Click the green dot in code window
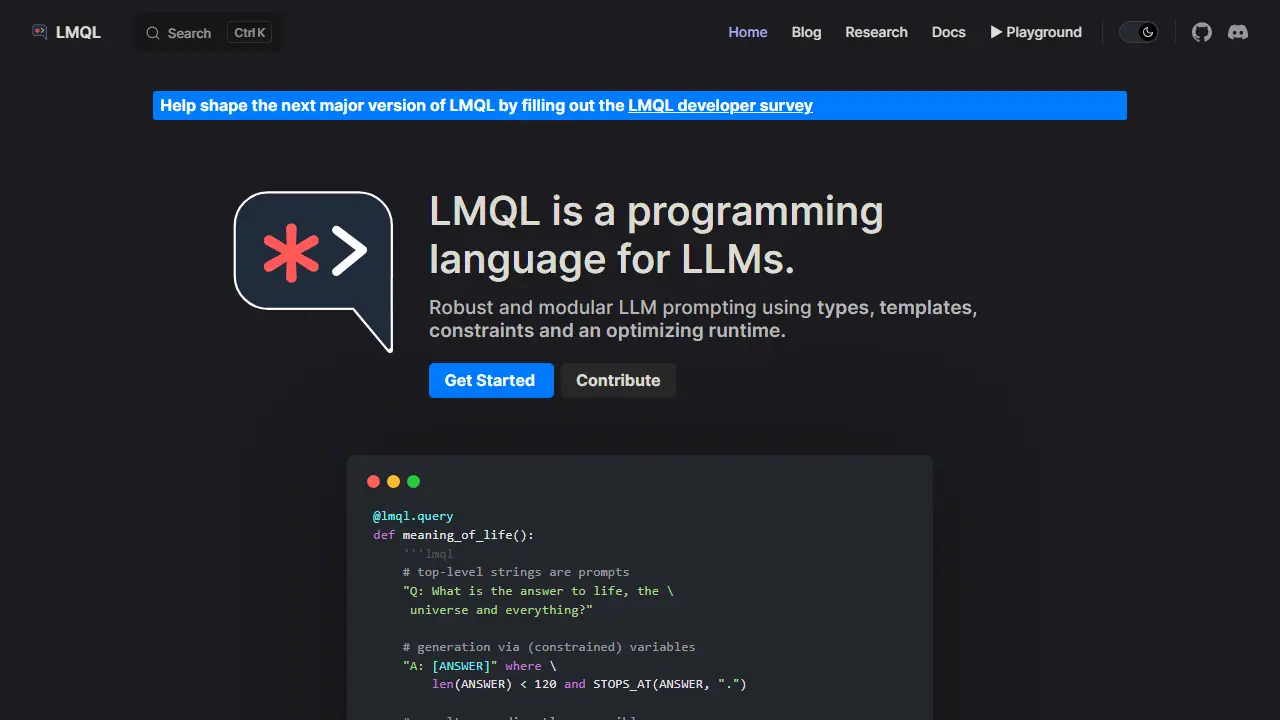Image resolution: width=1280 pixels, height=720 pixels. tap(413, 481)
